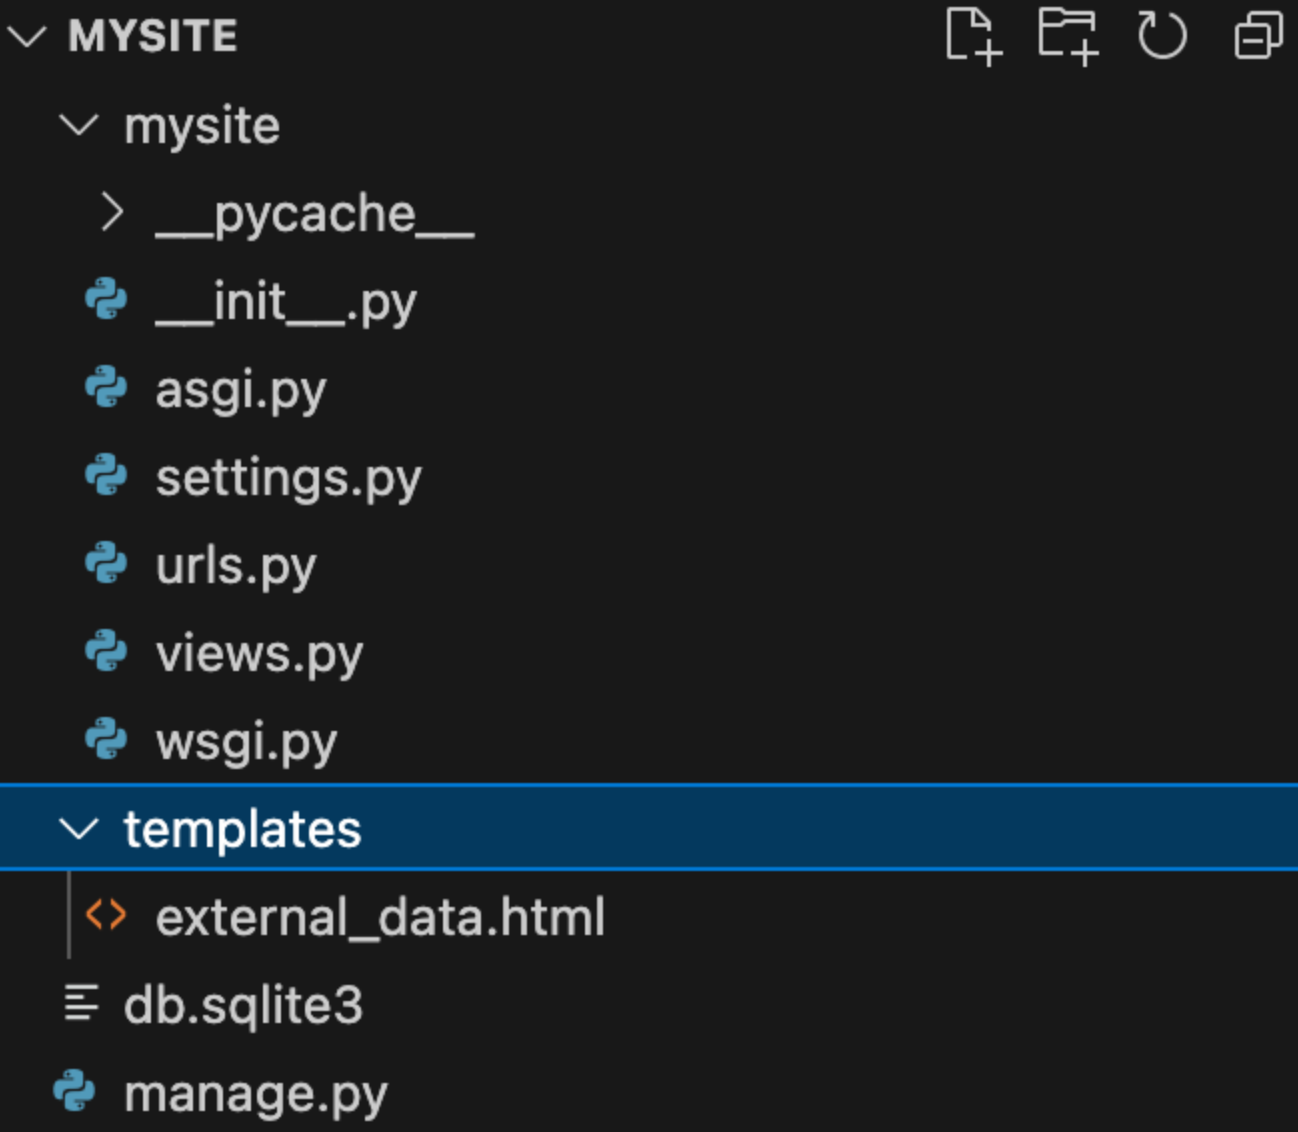Collapse the mysite folder chevron

point(79,126)
